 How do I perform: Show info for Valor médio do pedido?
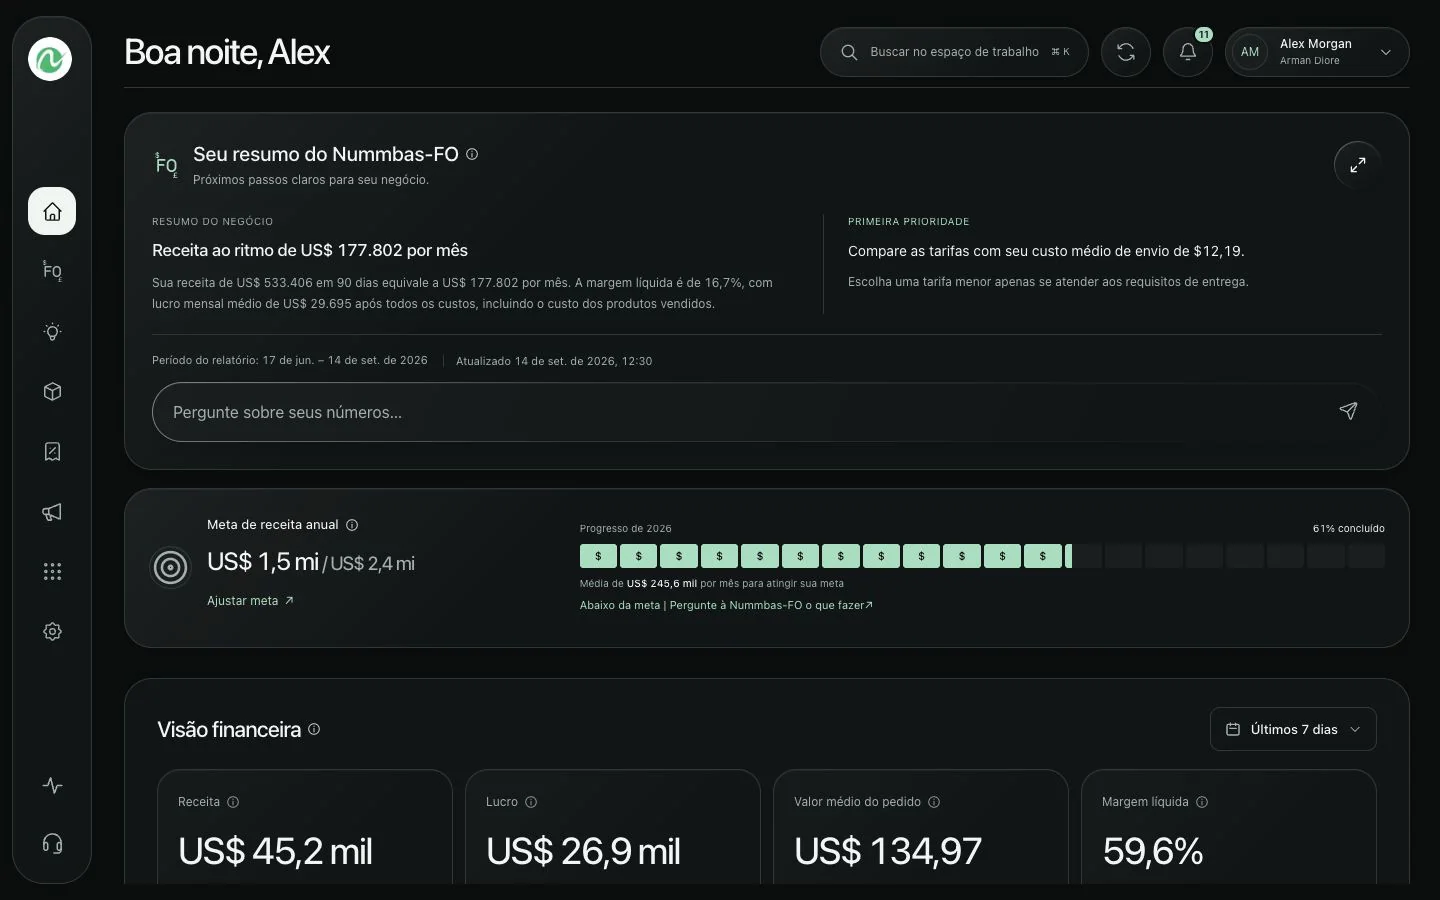934,802
